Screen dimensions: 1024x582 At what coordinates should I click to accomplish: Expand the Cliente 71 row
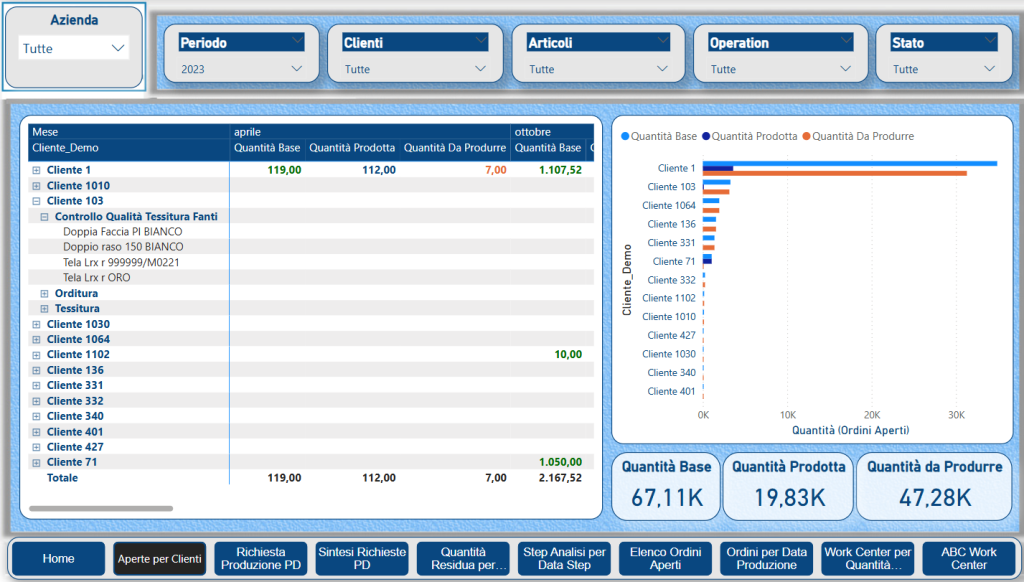tap(36, 463)
